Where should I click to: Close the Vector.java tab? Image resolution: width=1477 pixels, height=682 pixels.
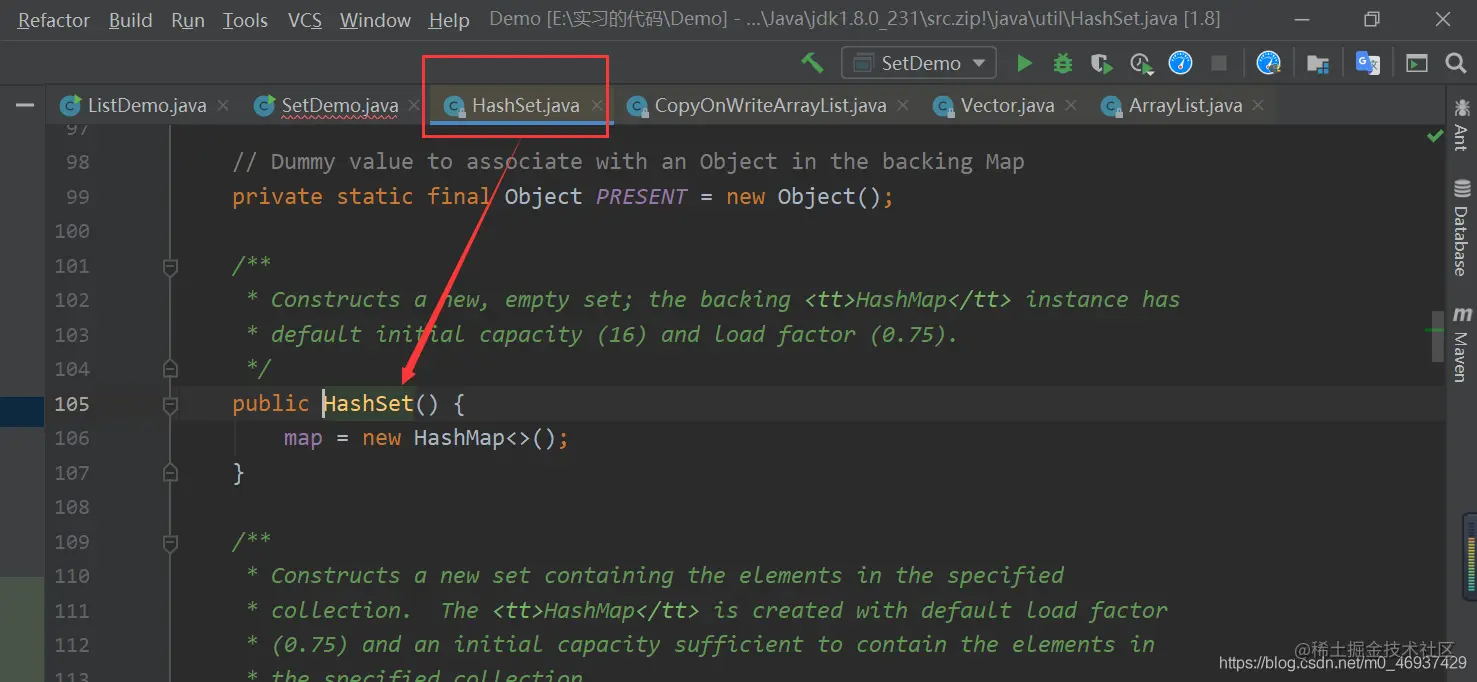pyautogui.click(x=1071, y=105)
